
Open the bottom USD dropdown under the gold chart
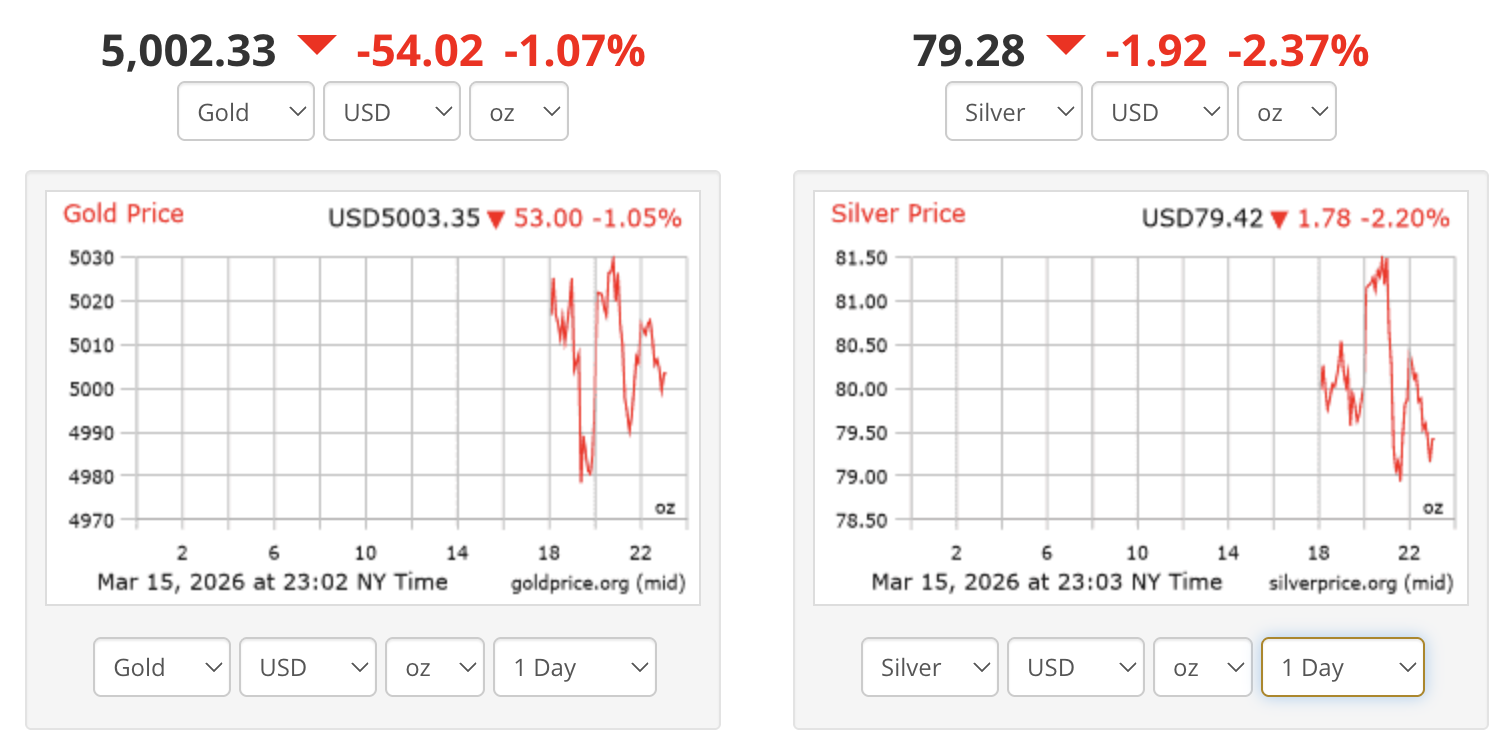tap(307, 667)
